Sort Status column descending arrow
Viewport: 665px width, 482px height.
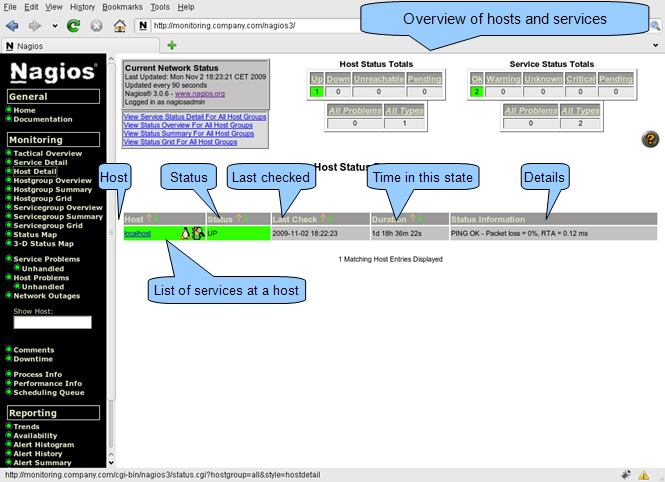point(246,218)
